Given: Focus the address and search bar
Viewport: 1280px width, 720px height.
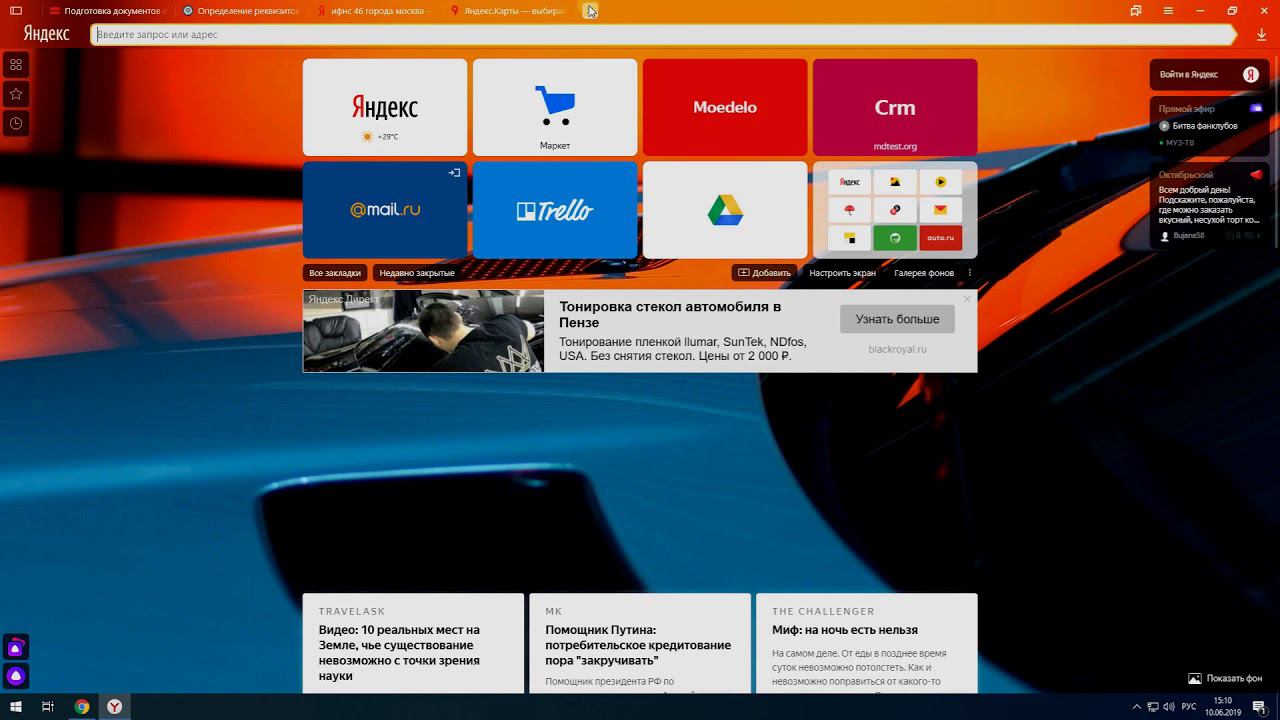Looking at the screenshot, I should tap(662, 34).
